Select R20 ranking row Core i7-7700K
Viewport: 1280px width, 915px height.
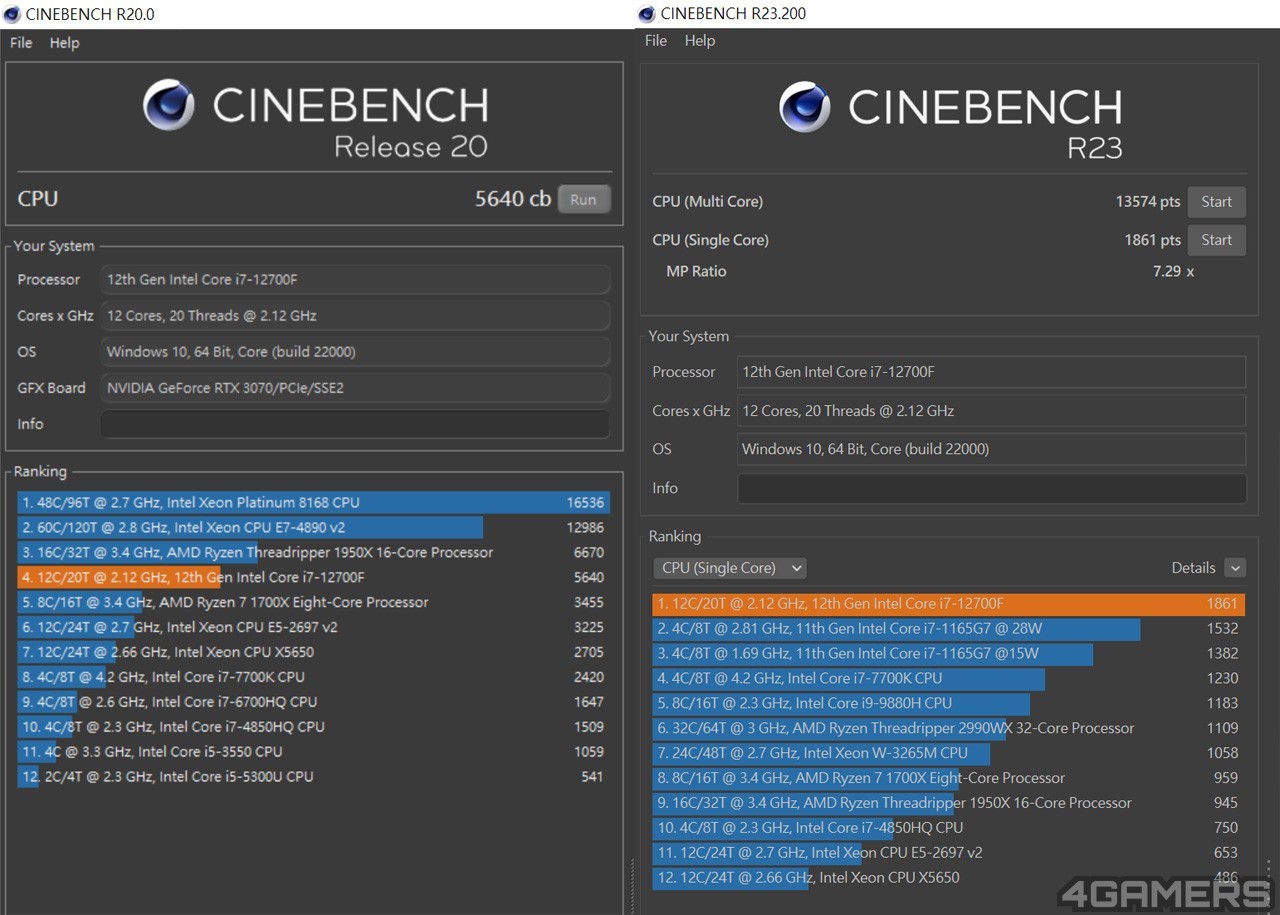[x=313, y=677]
